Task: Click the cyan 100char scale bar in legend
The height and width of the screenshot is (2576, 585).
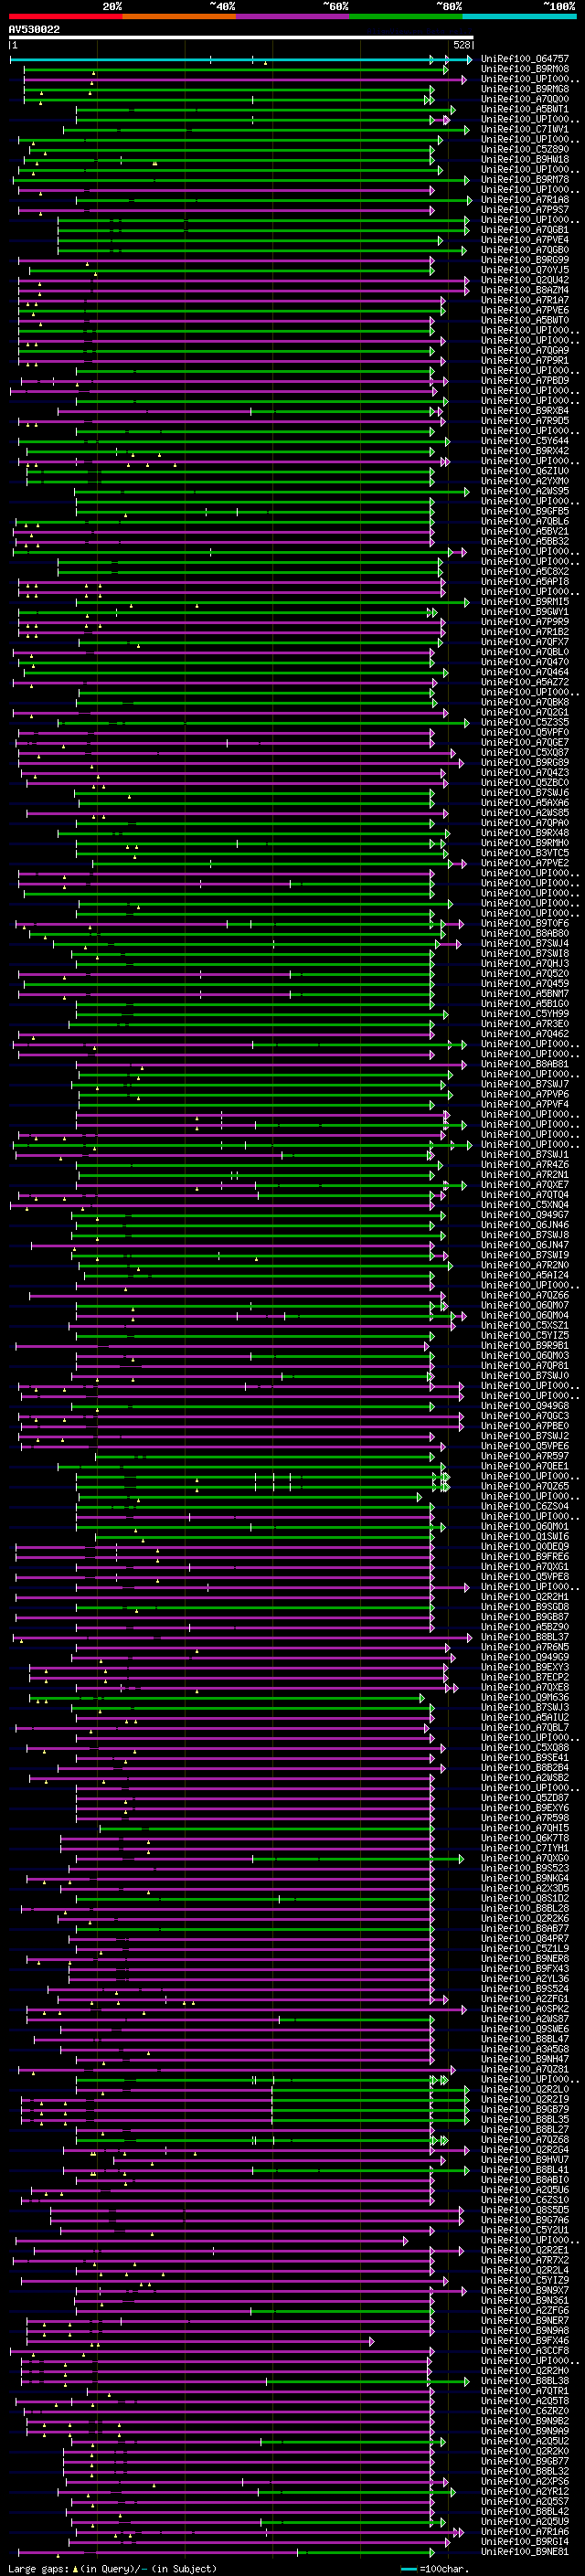Action: (407, 2569)
